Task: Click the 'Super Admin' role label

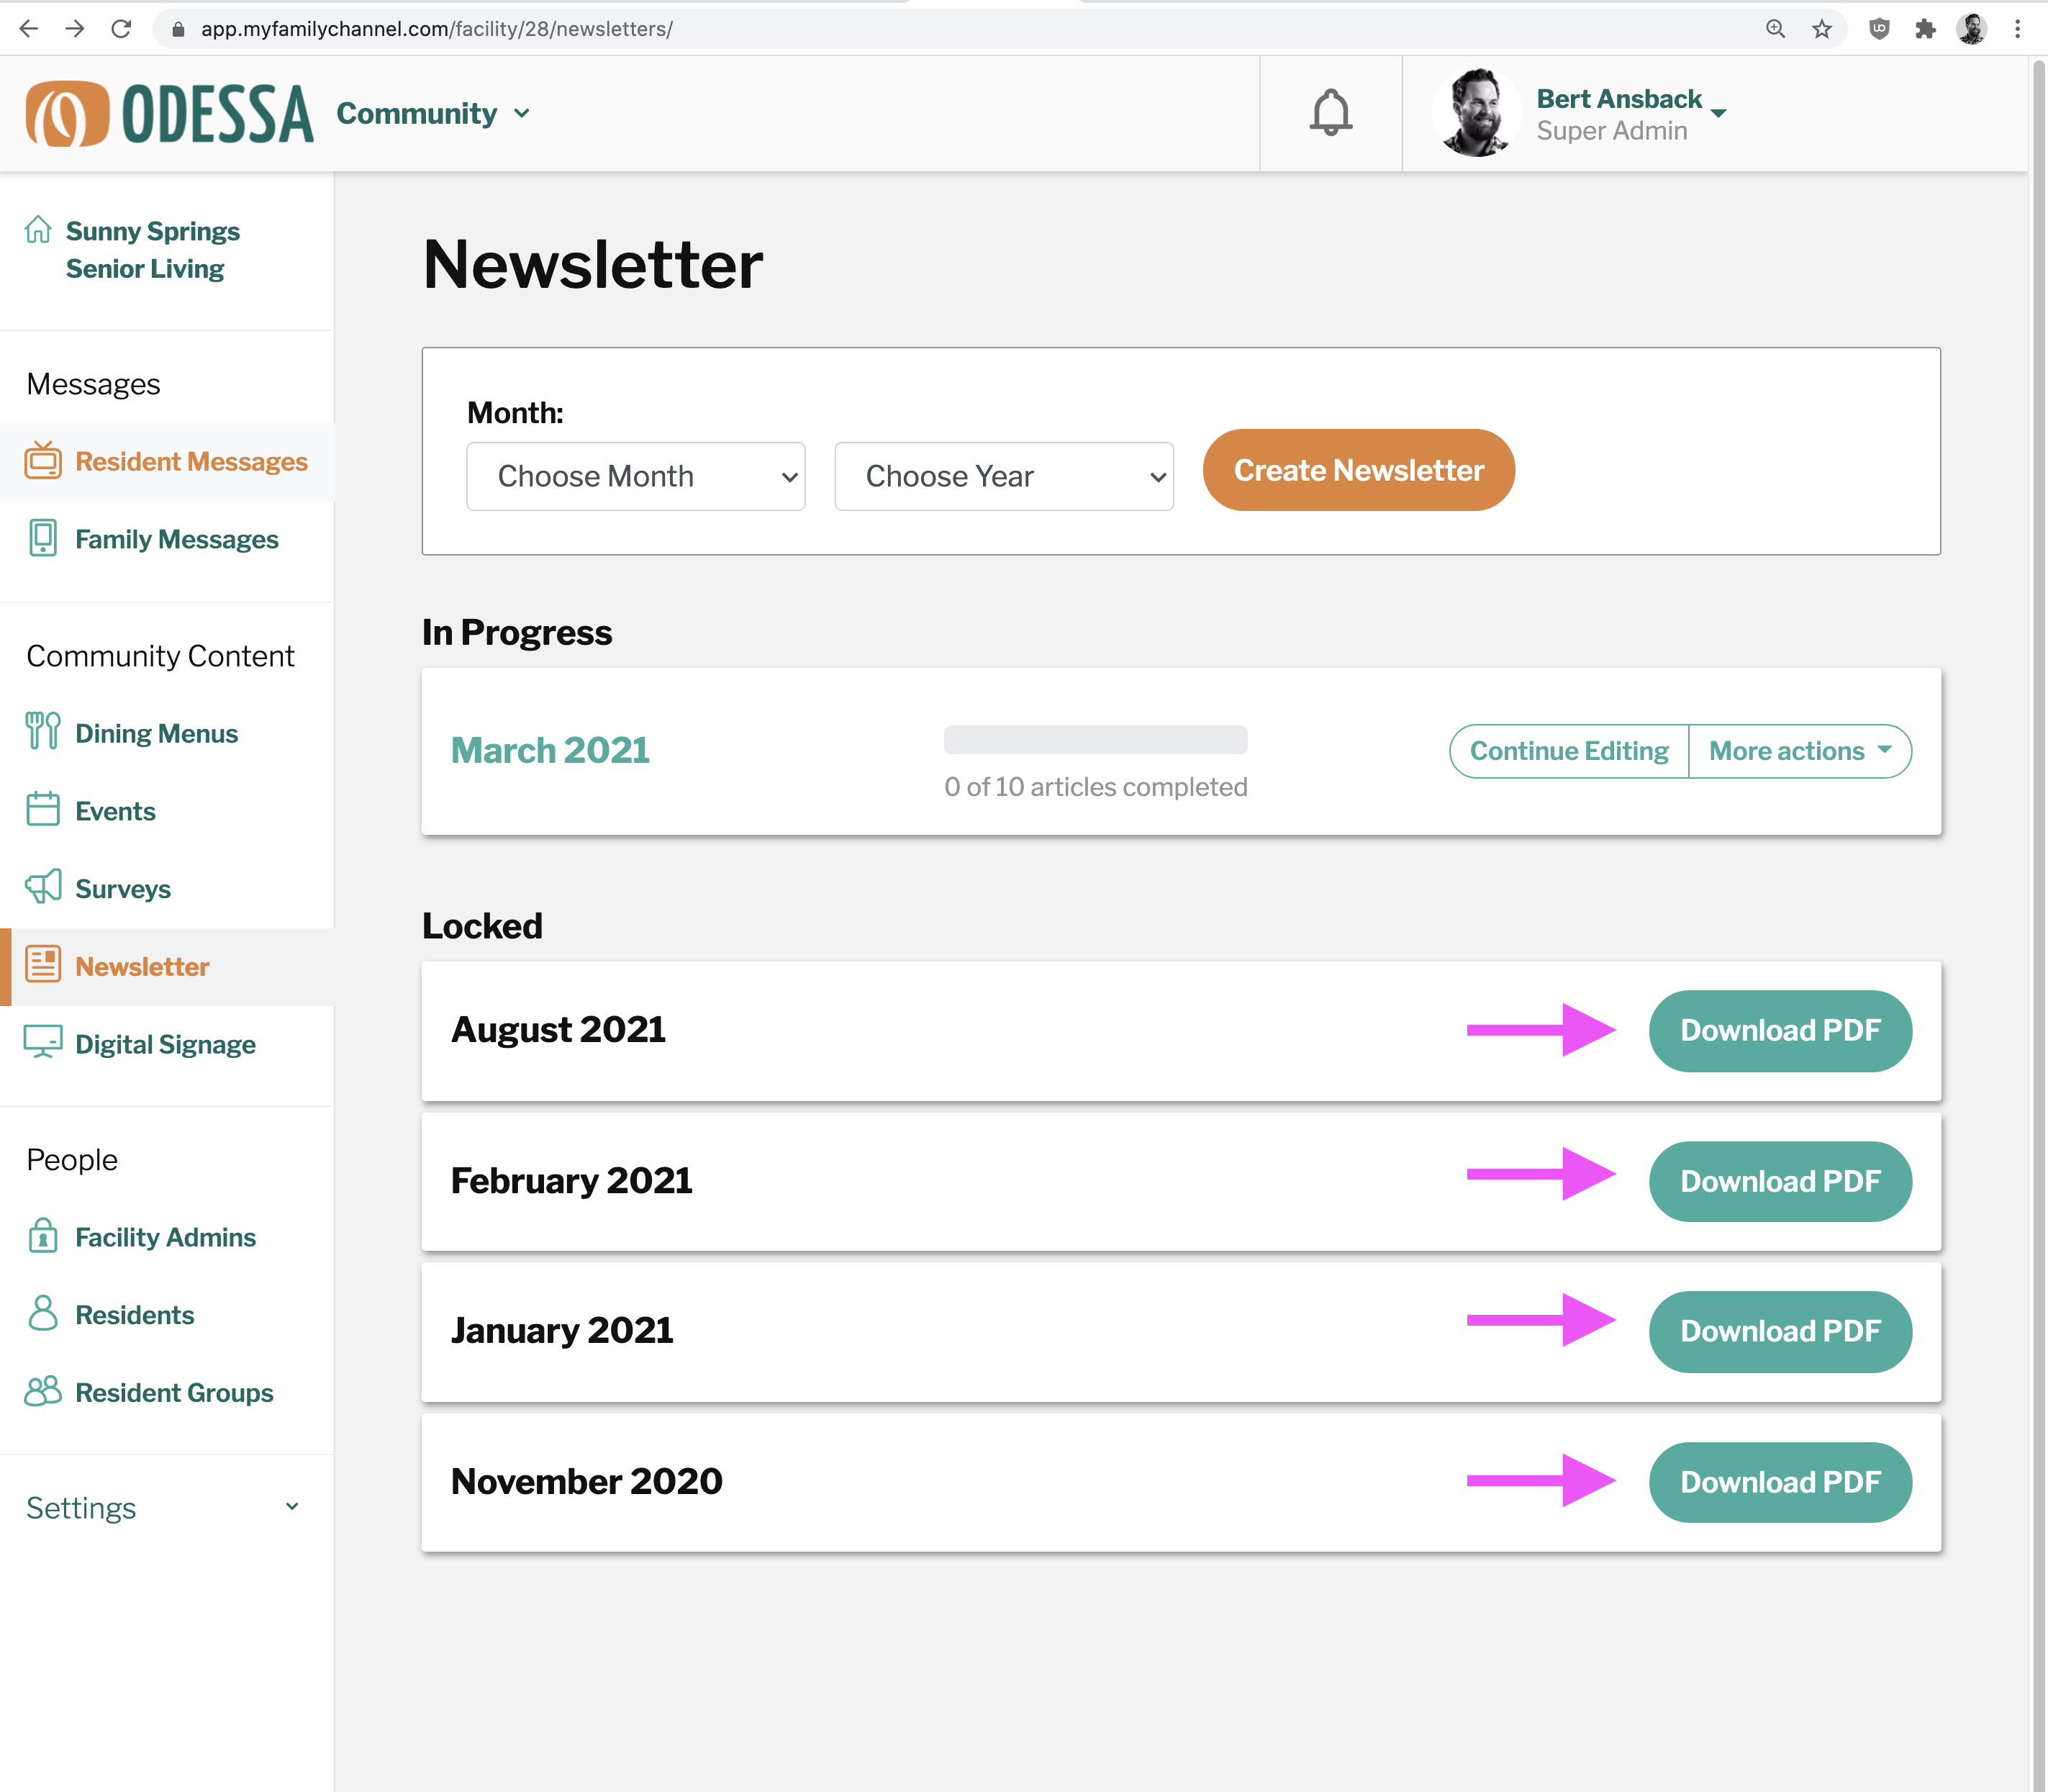Action: point(1611,131)
